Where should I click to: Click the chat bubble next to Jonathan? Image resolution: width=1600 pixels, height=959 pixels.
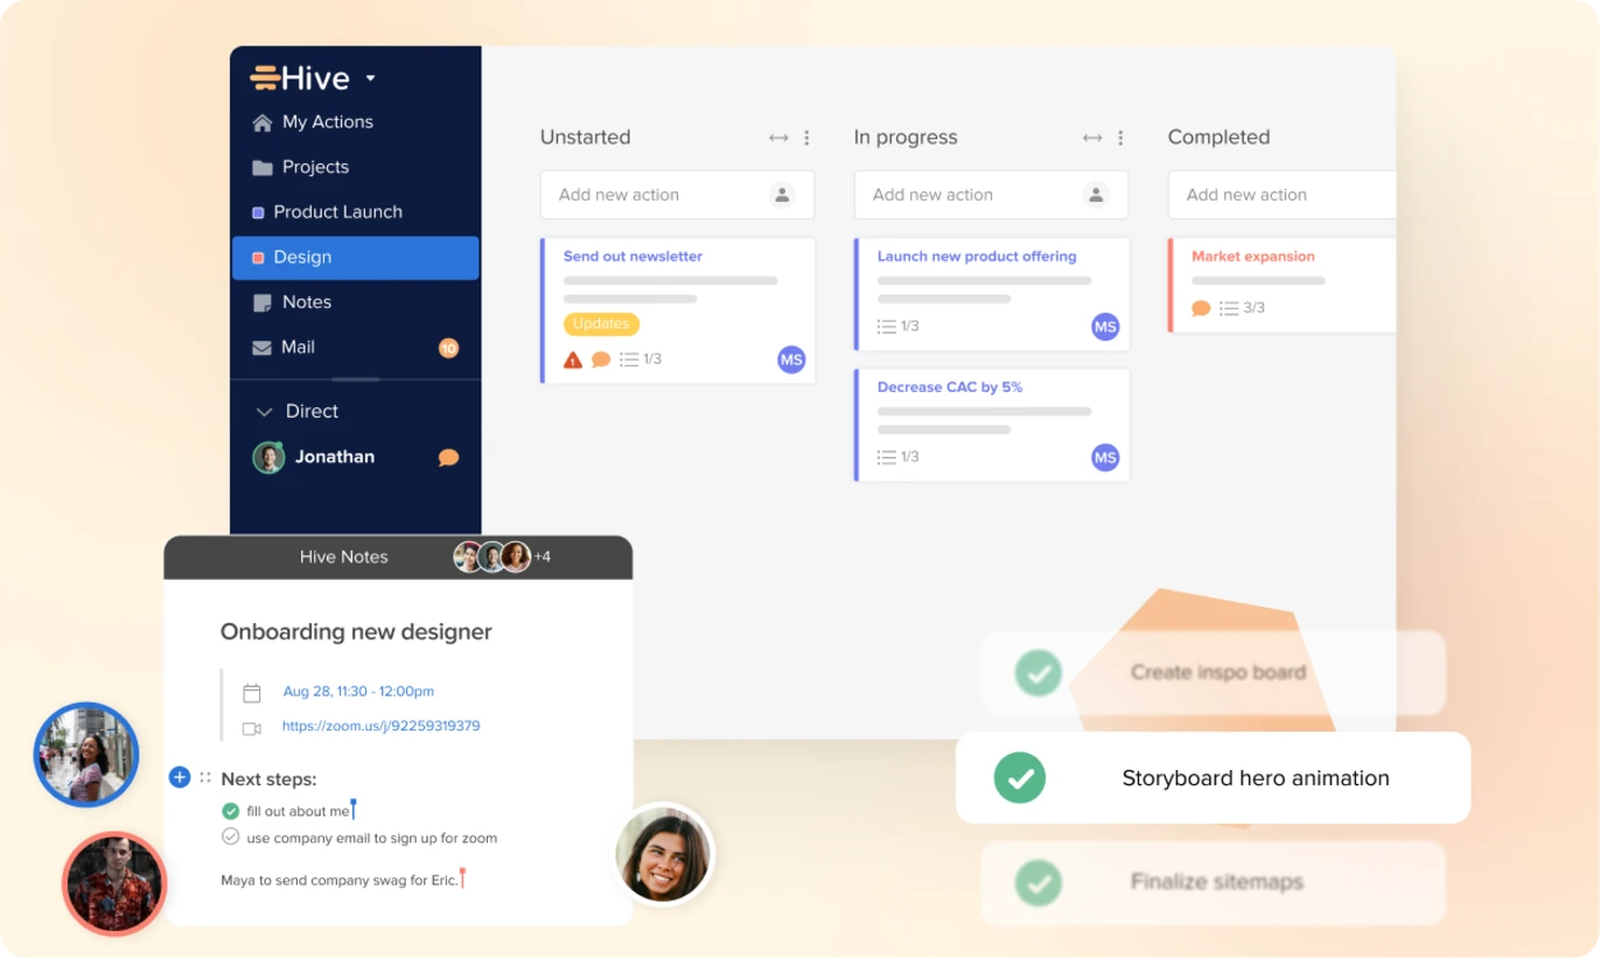click(447, 457)
